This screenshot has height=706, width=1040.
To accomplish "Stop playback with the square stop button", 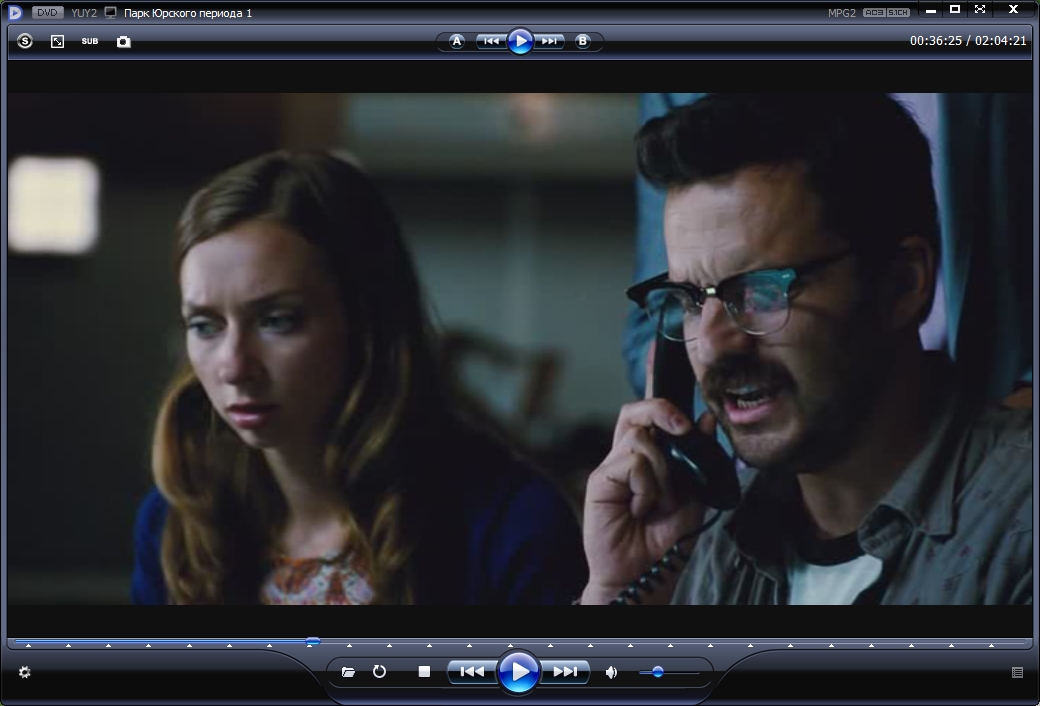I will (424, 671).
